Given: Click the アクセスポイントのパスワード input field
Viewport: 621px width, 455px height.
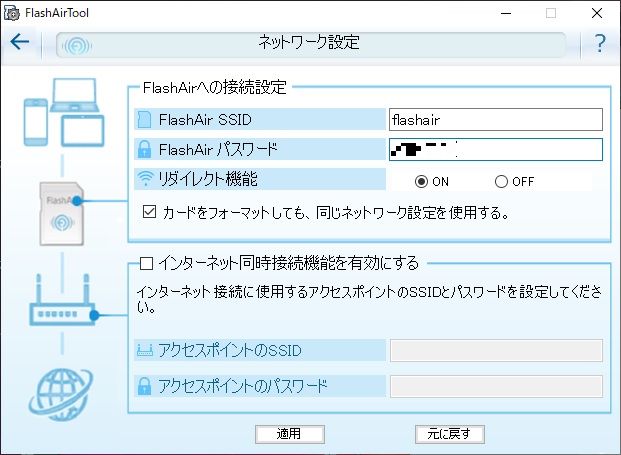Looking at the screenshot, I should 496,386.
